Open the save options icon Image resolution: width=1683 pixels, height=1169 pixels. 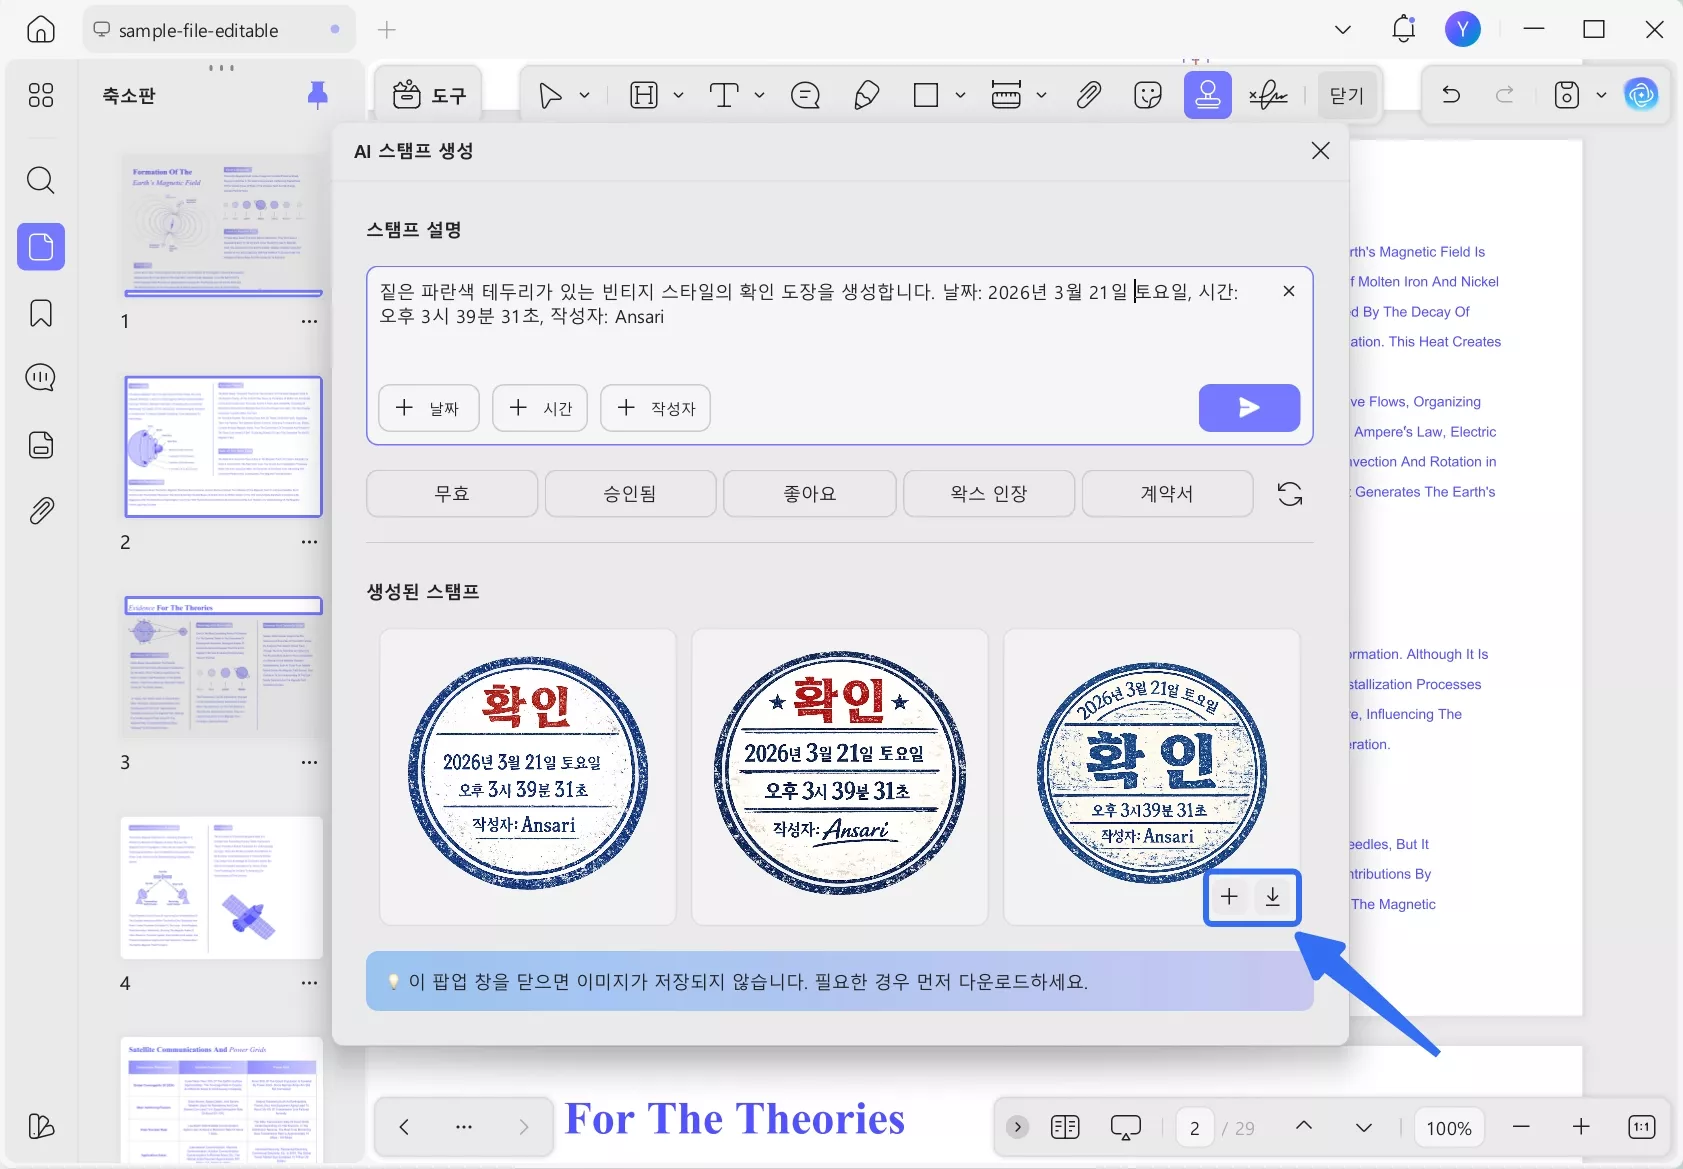[1567, 95]
